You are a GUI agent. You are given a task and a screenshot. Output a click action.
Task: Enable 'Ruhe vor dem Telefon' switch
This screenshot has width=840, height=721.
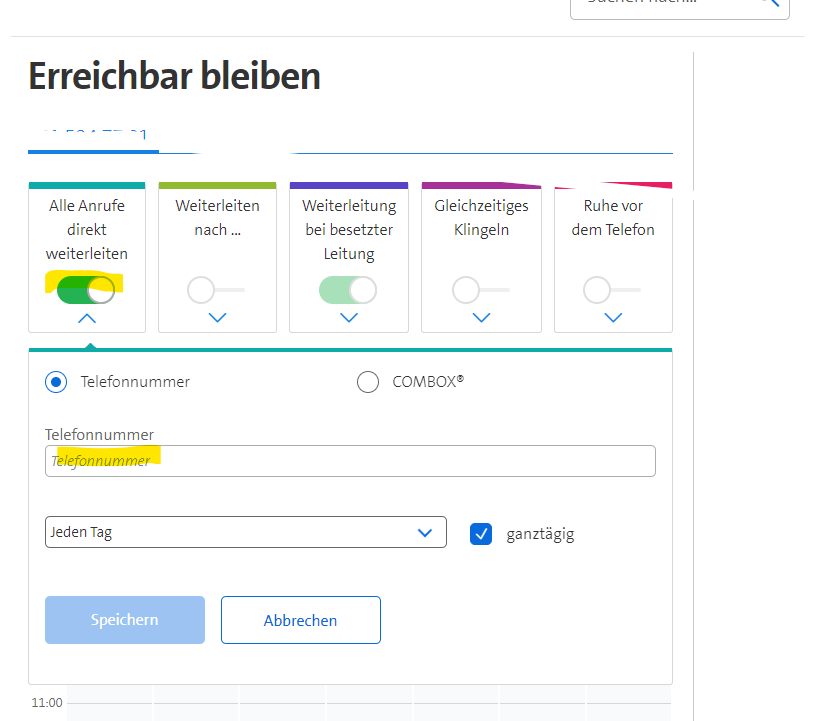tap(612, 290)
